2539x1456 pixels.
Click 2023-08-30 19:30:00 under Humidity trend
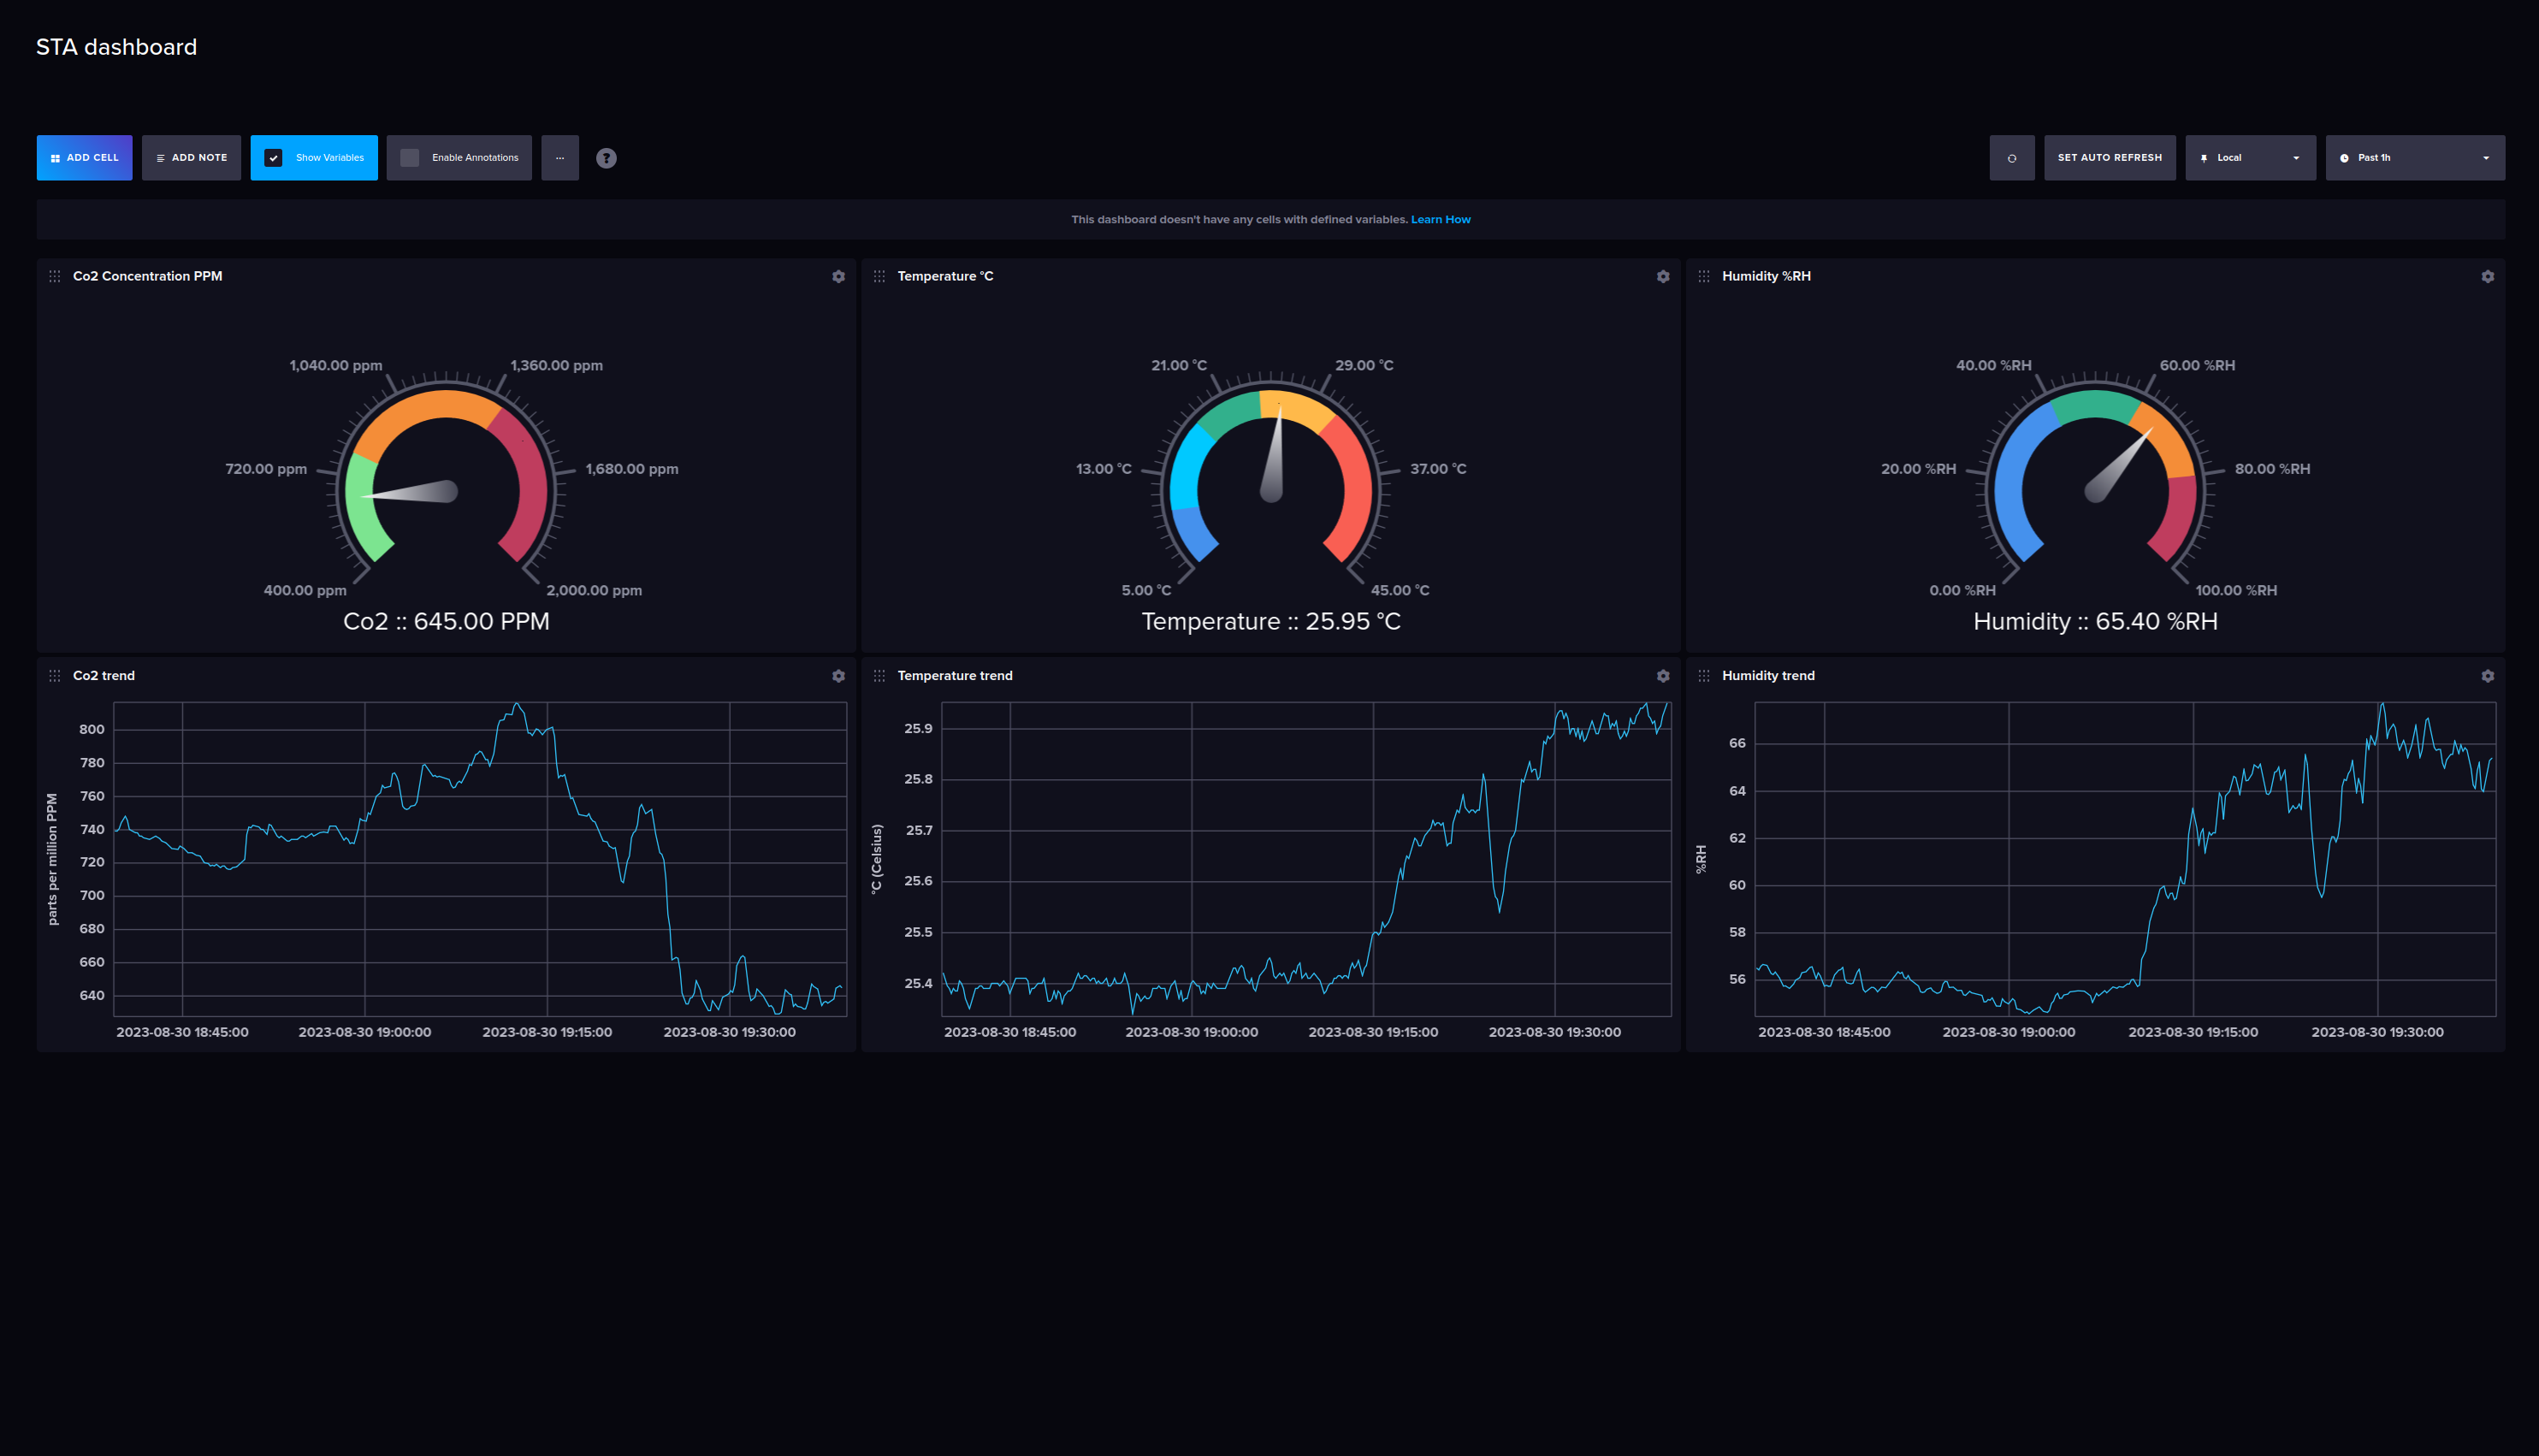[2377, 1033]
